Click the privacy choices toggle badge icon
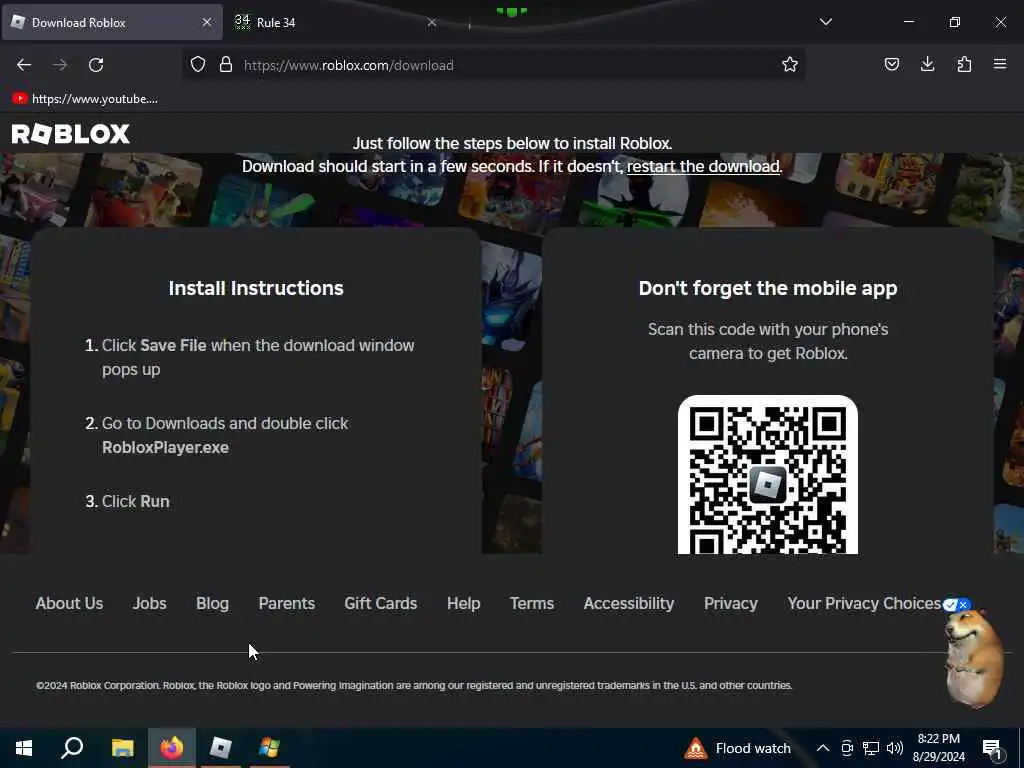The width and height of the screenshot is (1024, 768). pos(957,605)
